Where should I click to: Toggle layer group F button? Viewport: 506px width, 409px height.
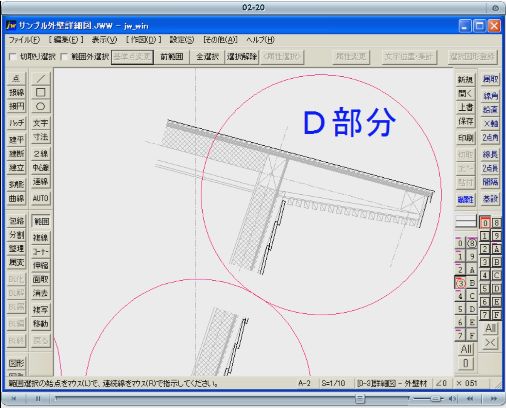[497, 315]
